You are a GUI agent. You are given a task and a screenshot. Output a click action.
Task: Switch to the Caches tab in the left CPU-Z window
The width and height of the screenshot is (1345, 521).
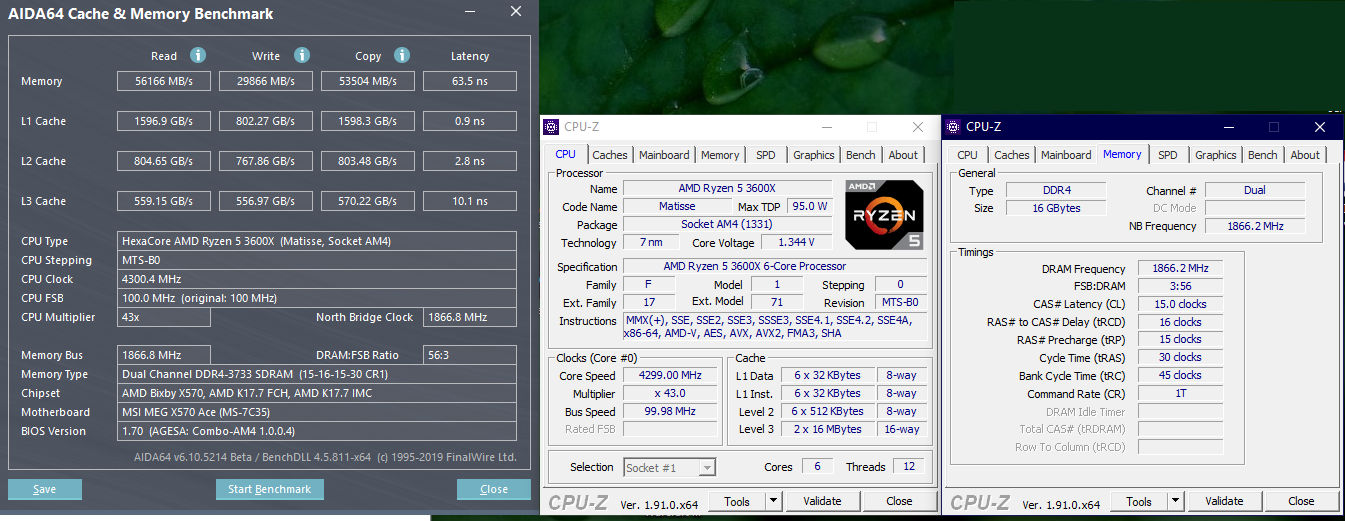click(x=610, y=155)
